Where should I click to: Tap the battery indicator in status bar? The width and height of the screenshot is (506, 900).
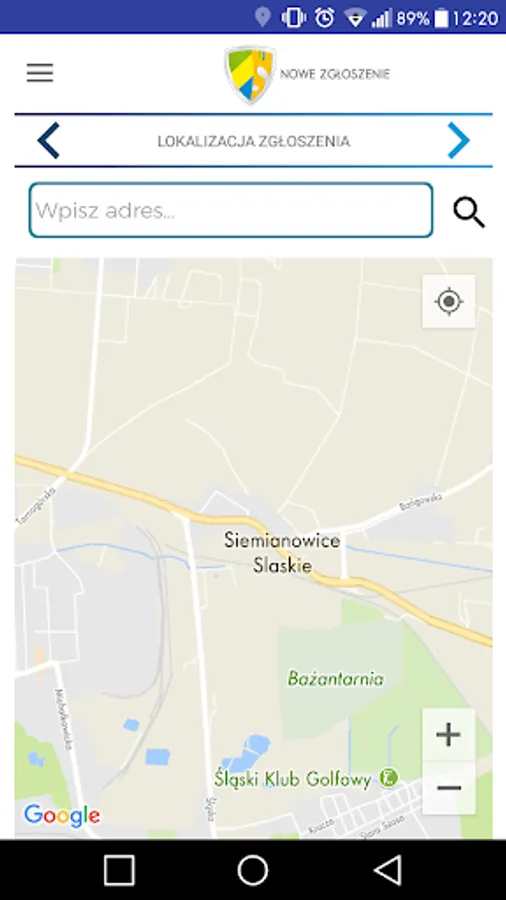tap(441, 18)
